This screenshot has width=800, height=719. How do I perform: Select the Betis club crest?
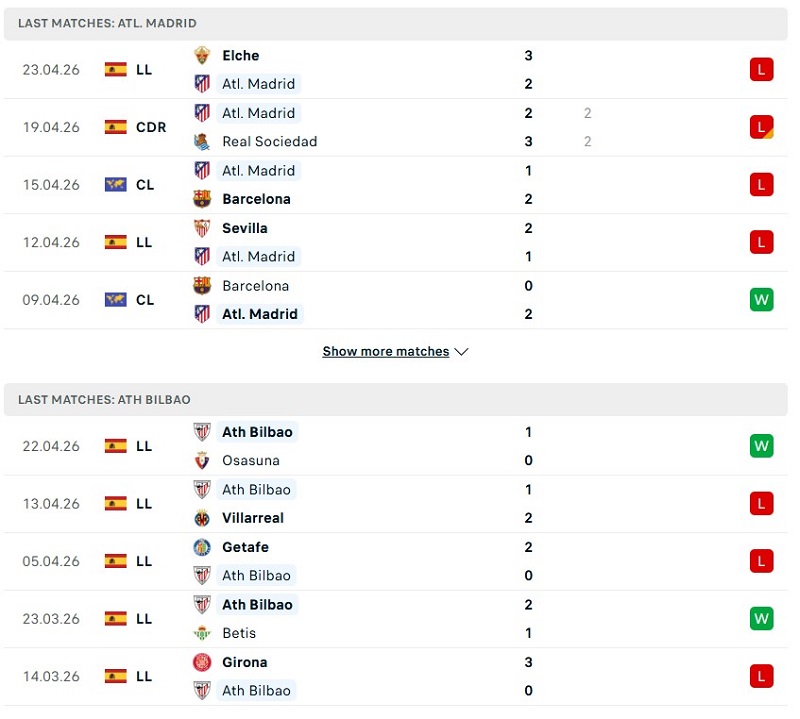[203, 633]
